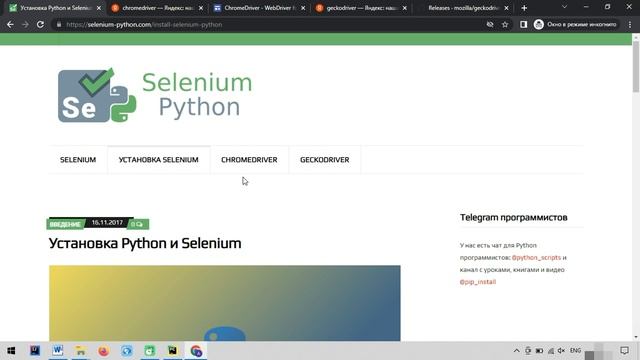Open File Explorer from the taskbar
Screen dimensions: 640x360
tap(80, 351)
